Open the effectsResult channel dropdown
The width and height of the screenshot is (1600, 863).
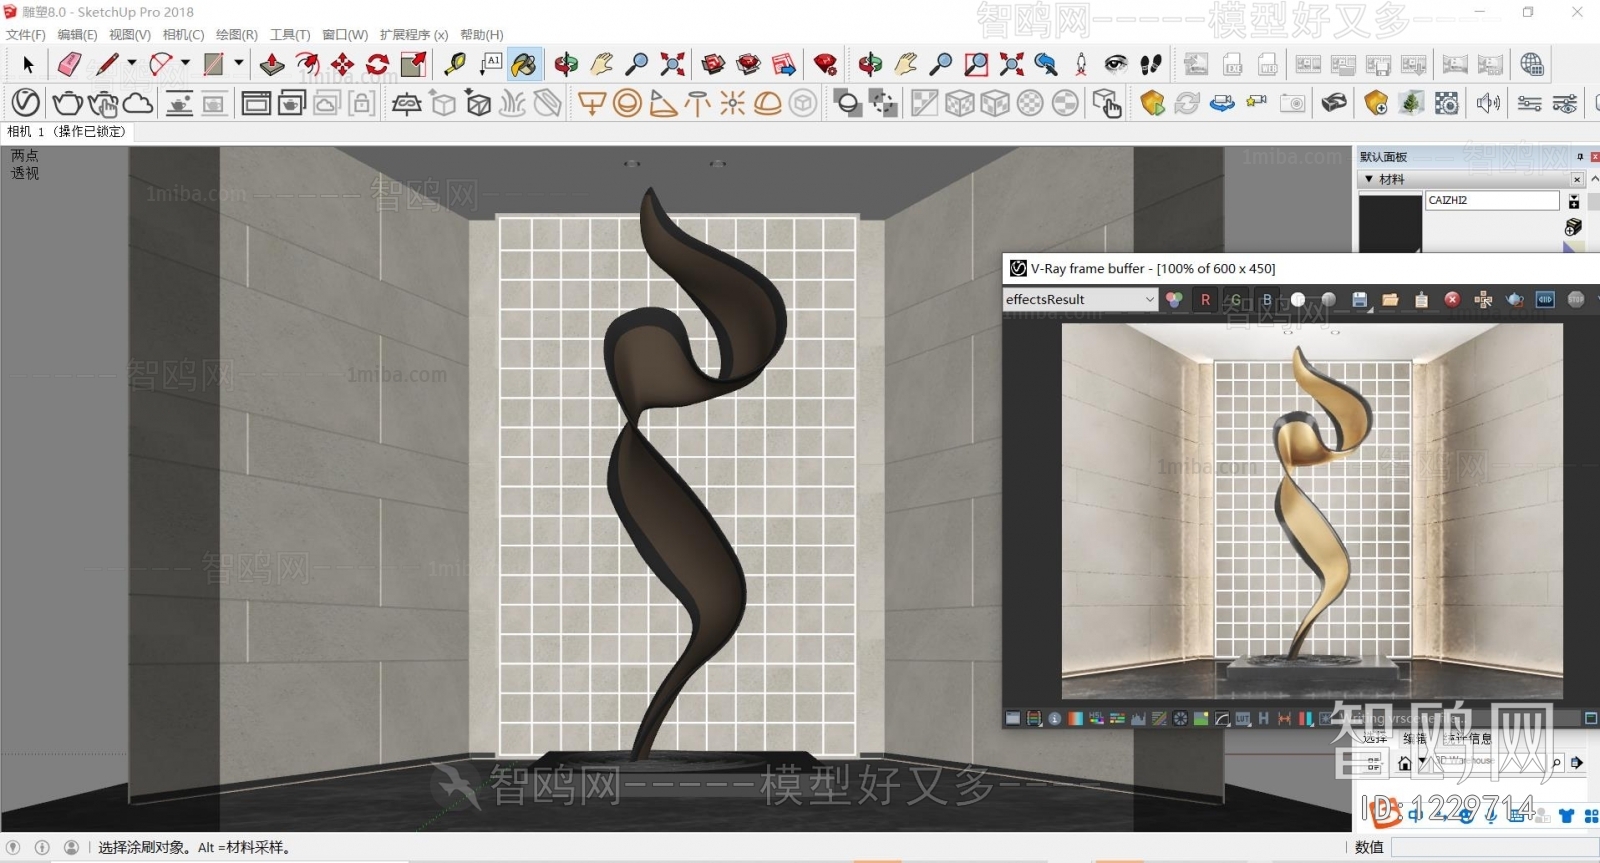click(x=1080, y=299)
